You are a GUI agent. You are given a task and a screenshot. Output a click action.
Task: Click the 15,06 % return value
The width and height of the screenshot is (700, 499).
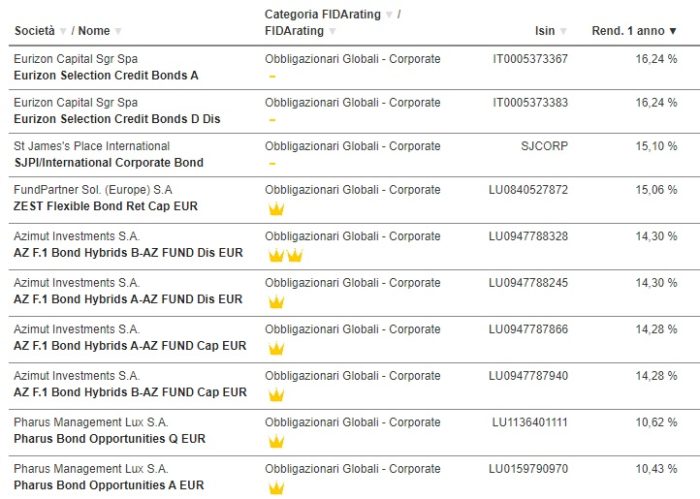coord(656,190)
